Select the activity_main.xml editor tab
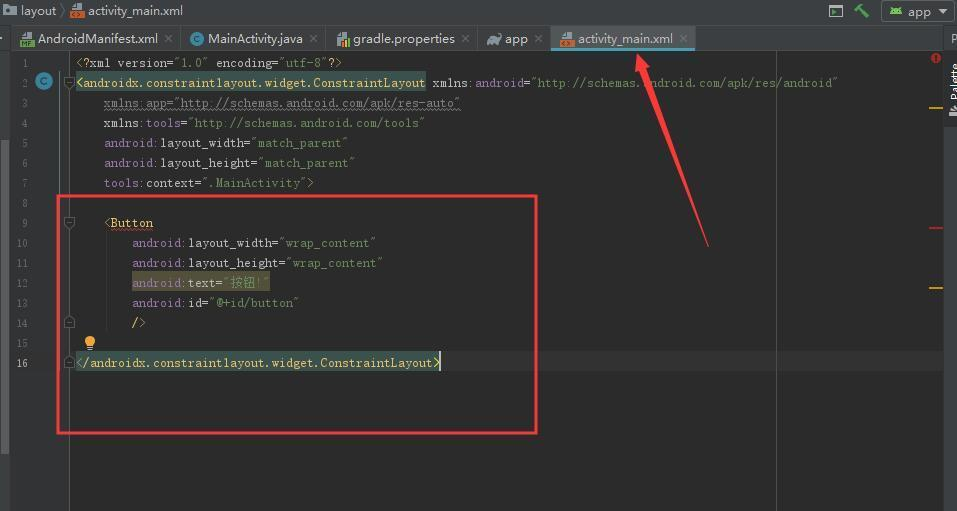Viewport: 957px width, 511px height. (x=624, y=38)
